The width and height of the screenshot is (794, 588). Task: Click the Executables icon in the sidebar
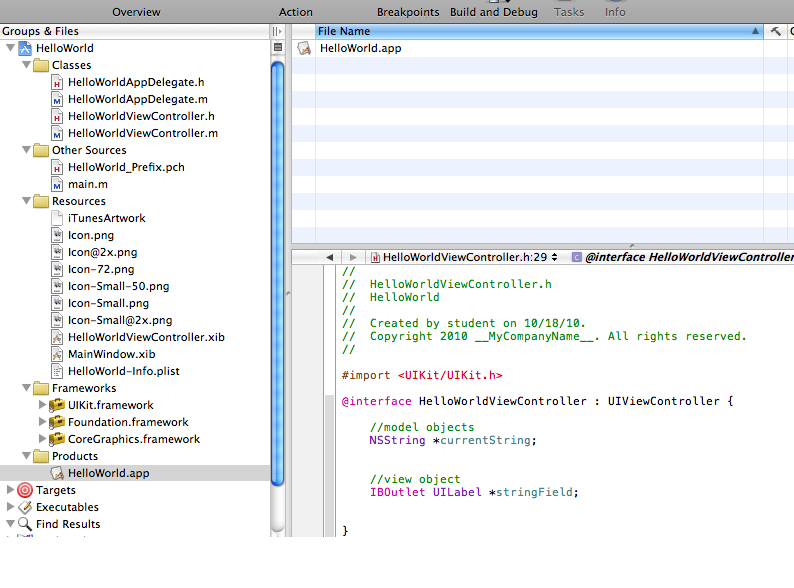click(25, 507)
